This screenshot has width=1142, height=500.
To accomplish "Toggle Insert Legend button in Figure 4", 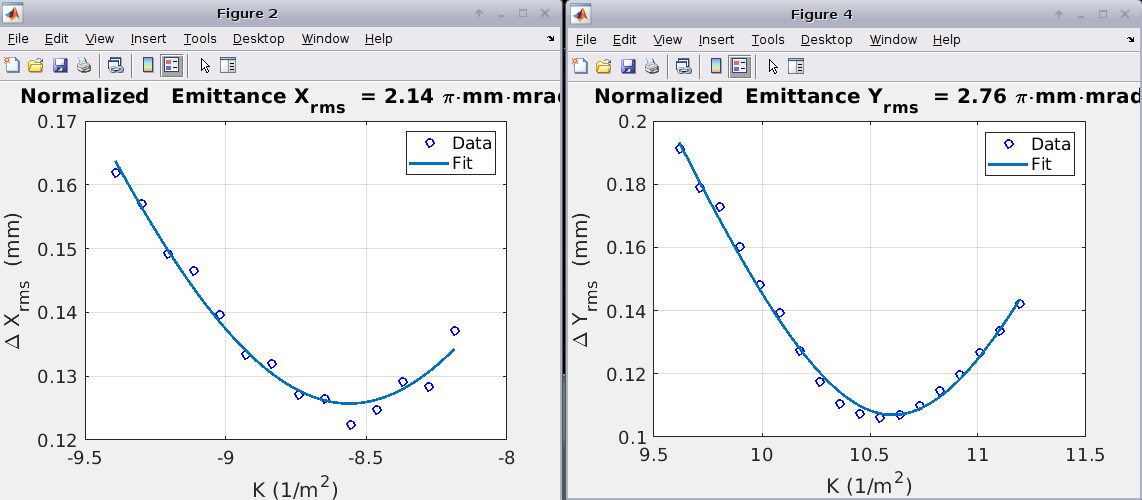I will [x=739, y=66].
